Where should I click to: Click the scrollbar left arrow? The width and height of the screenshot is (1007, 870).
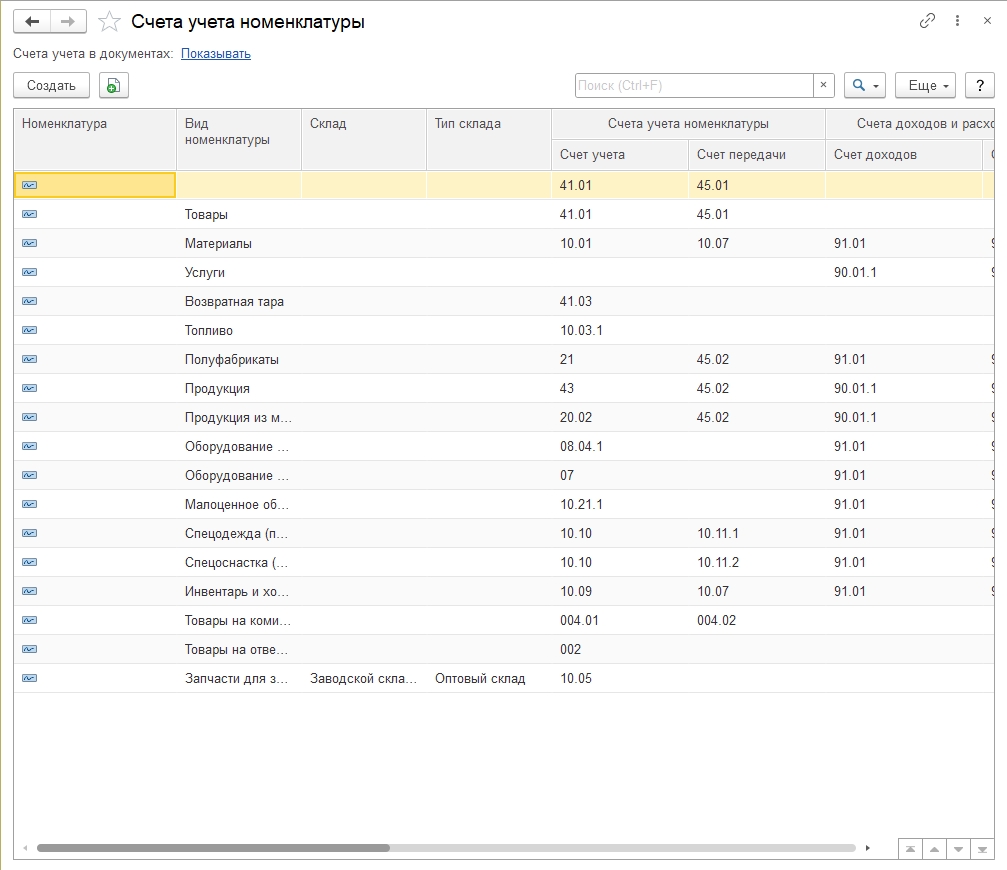(x=25, y=848)
